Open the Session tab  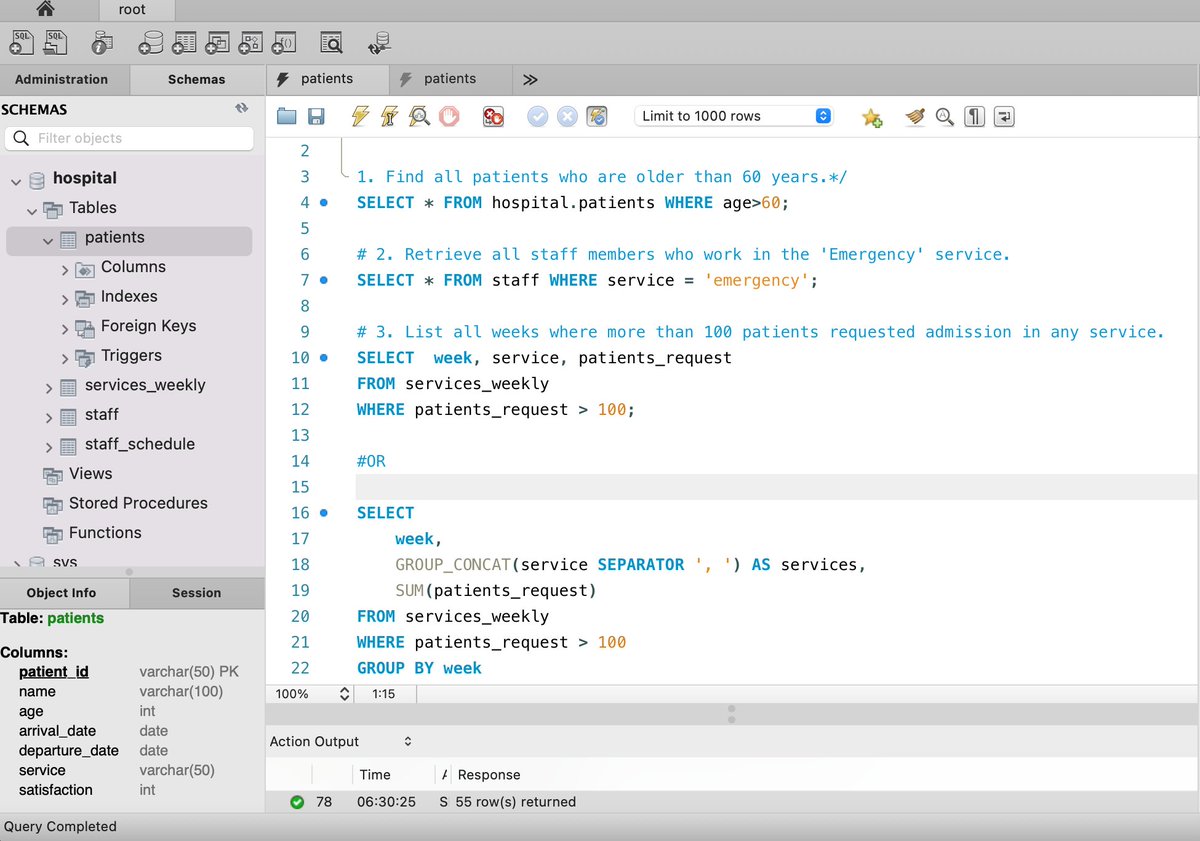[x=196, y=592]
